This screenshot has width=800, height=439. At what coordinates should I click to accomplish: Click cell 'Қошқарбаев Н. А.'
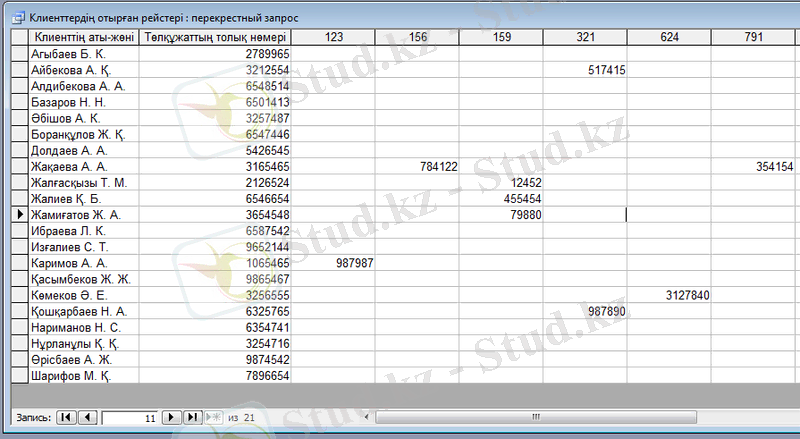(x=84, y=311)
